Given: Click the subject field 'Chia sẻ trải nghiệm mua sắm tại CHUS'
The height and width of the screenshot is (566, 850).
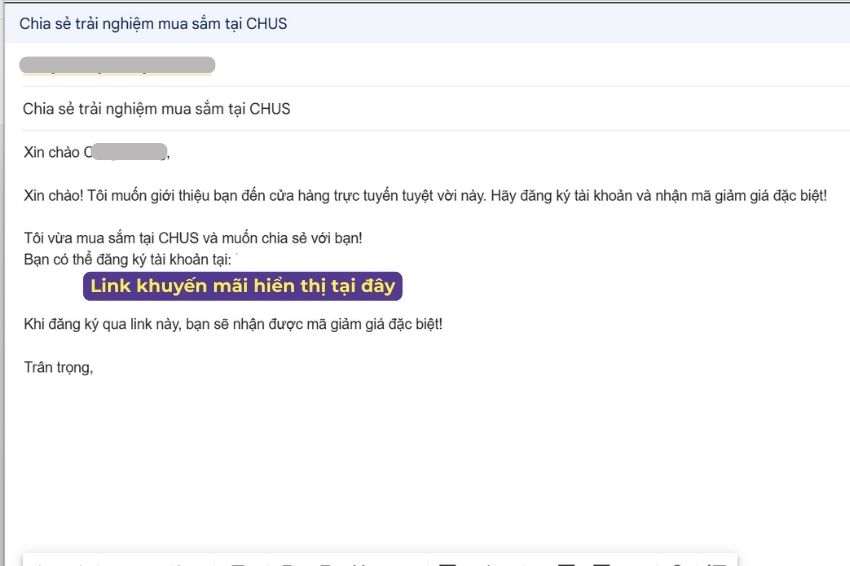Looking at the screenshot, I should click(156, 108).
